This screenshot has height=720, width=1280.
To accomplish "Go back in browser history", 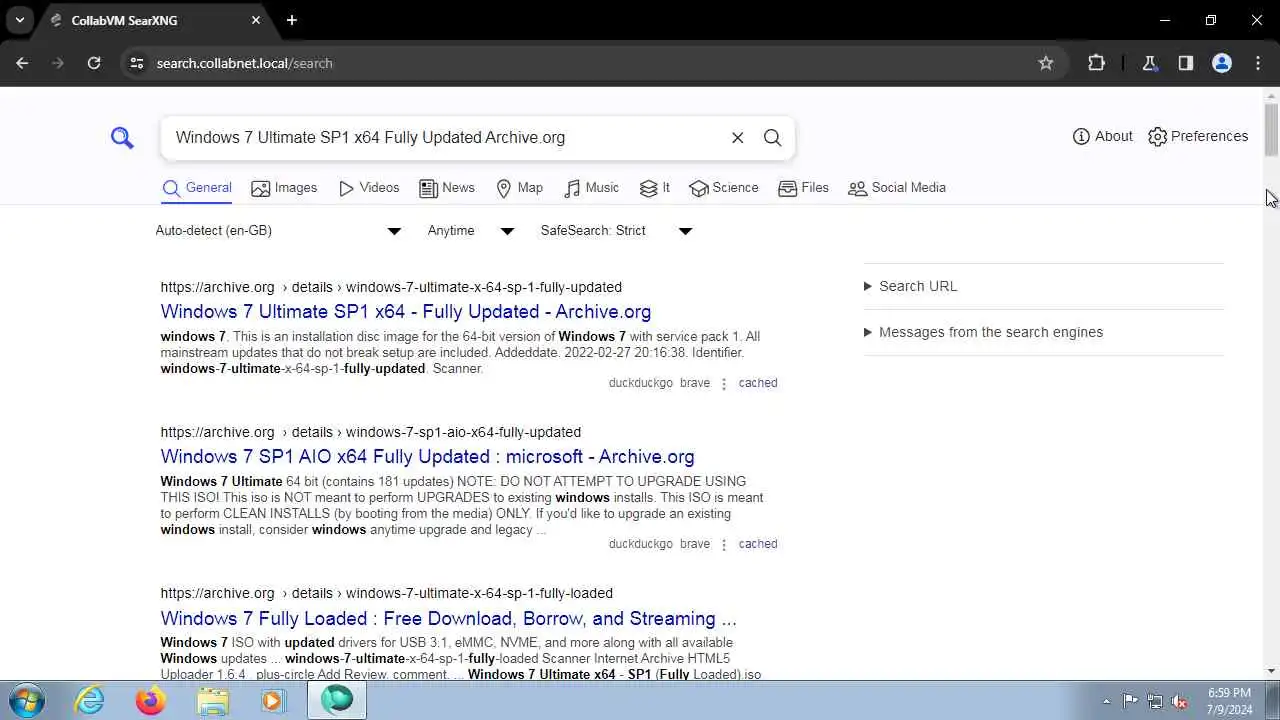I will click(22, 63).
